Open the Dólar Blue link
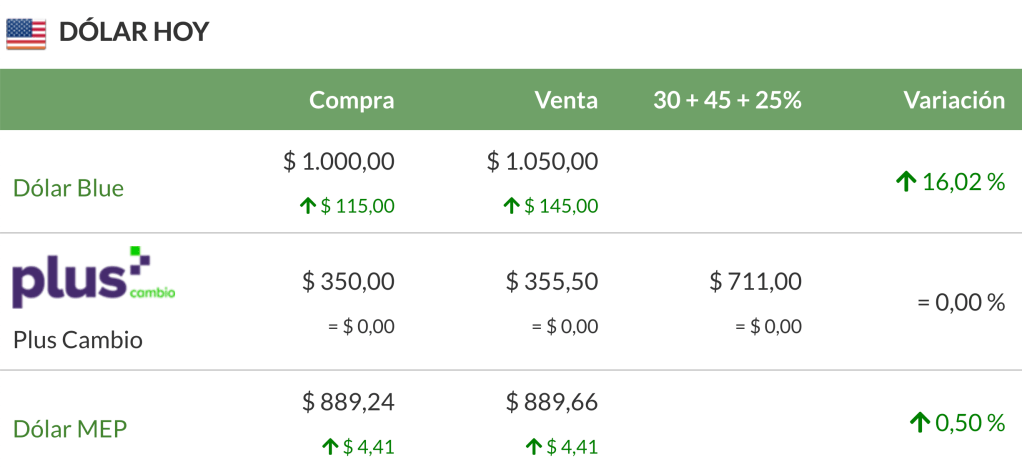Image resolution: width=1022 pixels, height=472 pixels. click(x=68, y=188)
